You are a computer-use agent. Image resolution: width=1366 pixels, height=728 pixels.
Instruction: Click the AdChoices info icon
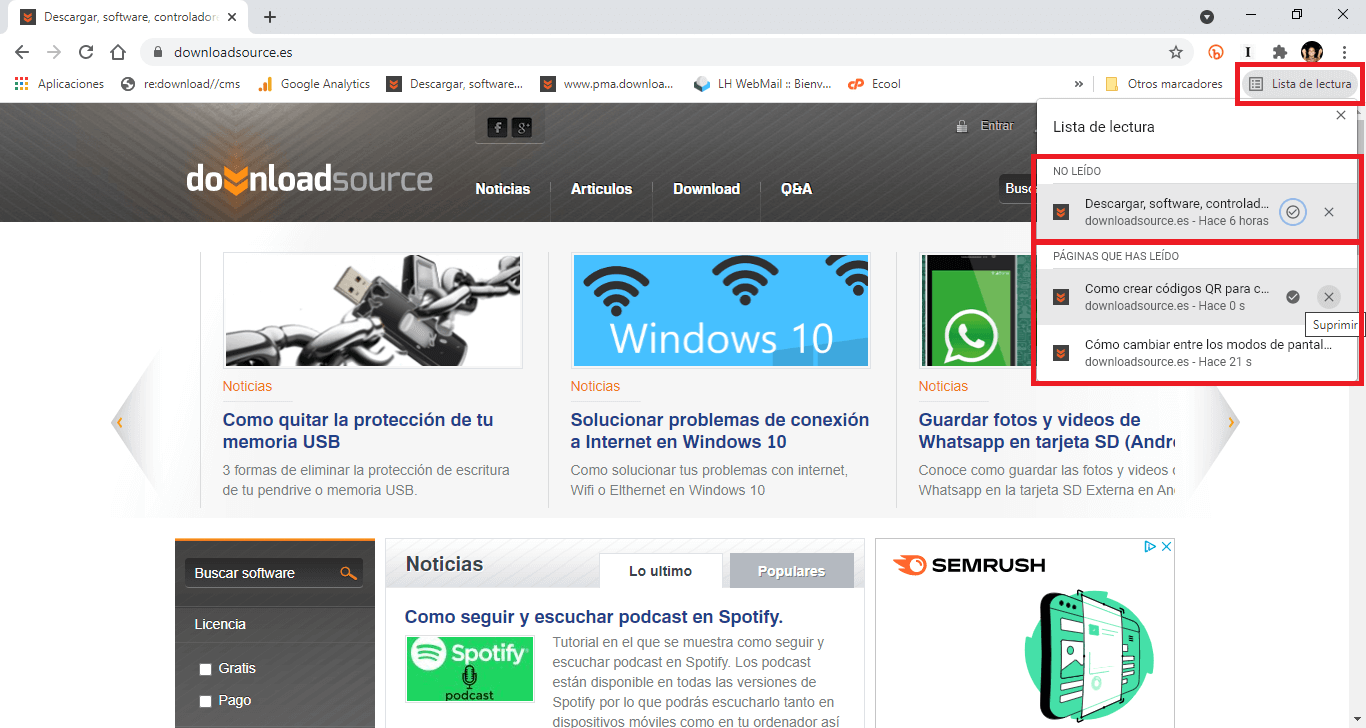tap(1151, 547)
